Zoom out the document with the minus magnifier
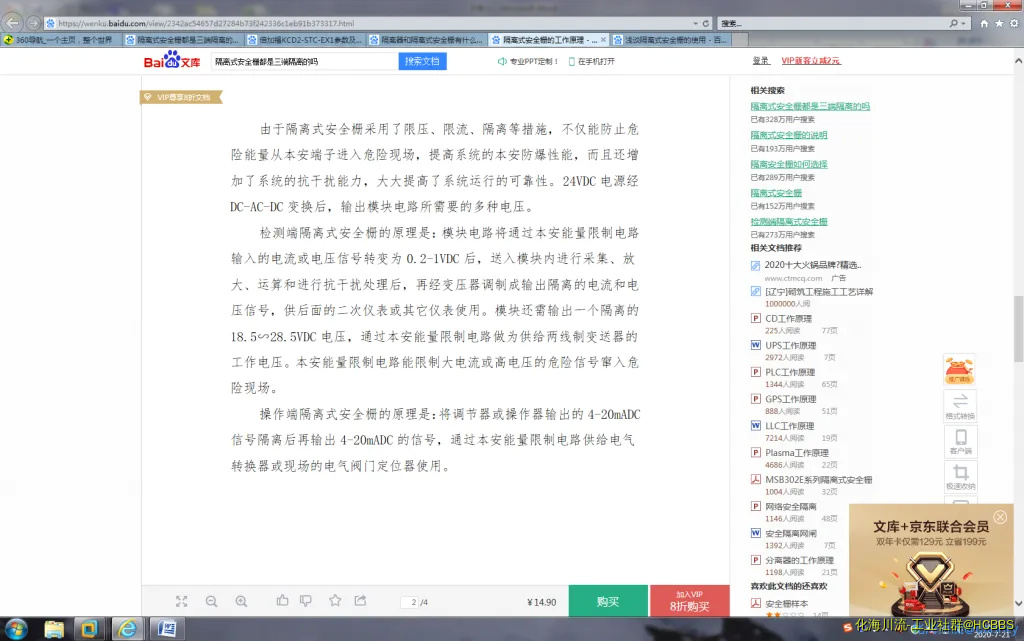 click(211, 601)
